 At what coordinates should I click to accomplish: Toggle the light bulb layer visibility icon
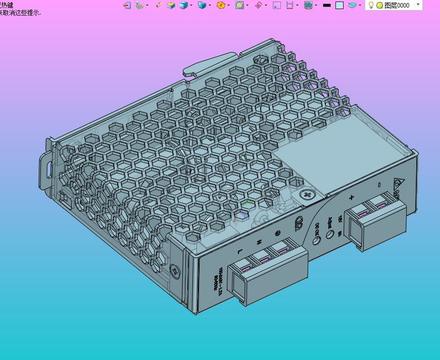tap(371, 5)
